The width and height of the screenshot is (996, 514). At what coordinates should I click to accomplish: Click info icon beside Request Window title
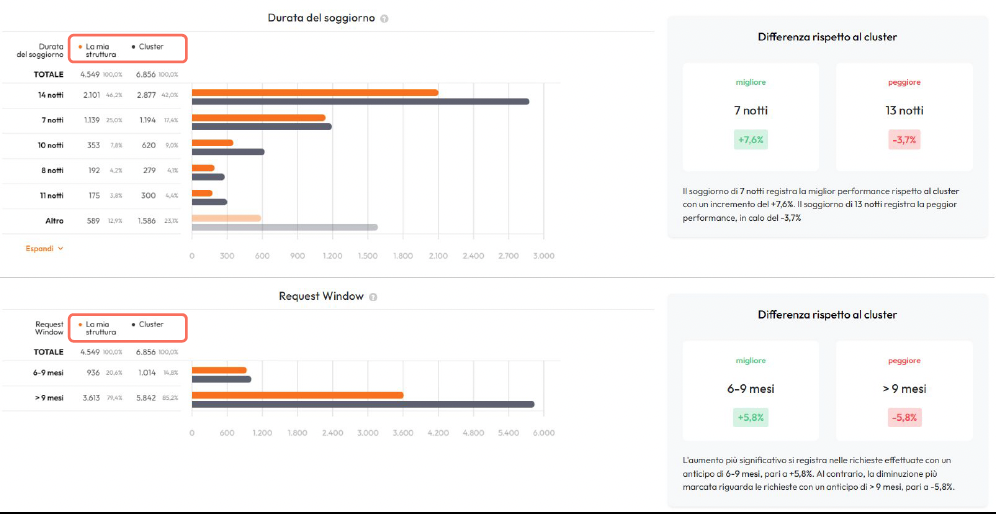(x=373, y=297)
